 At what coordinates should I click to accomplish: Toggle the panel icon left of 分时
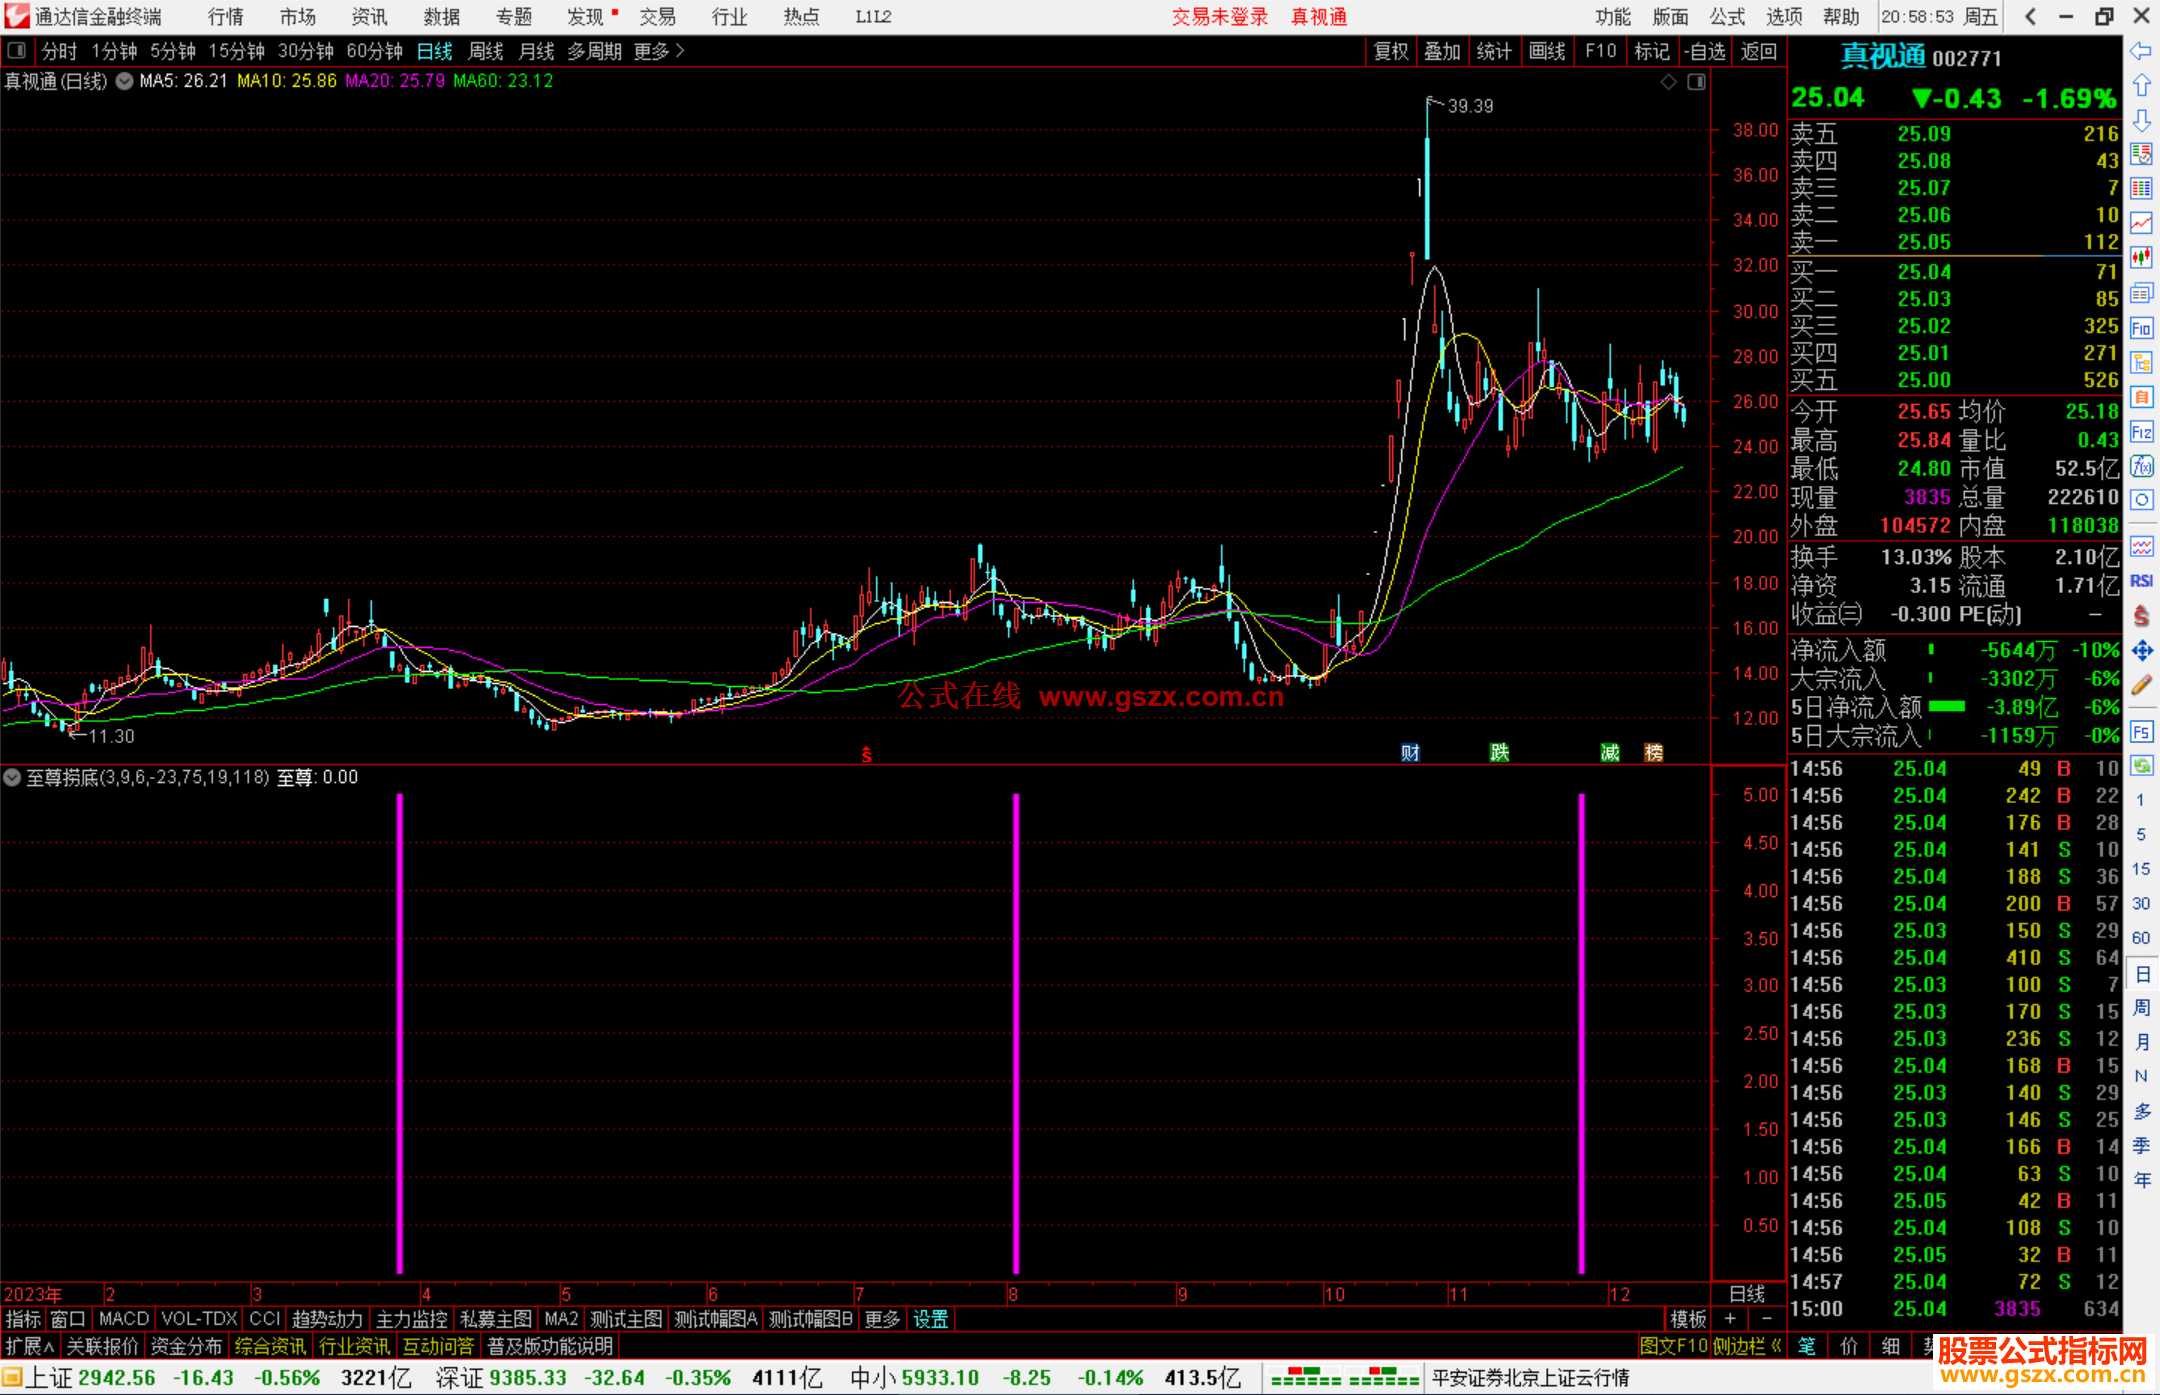[17, 51]
